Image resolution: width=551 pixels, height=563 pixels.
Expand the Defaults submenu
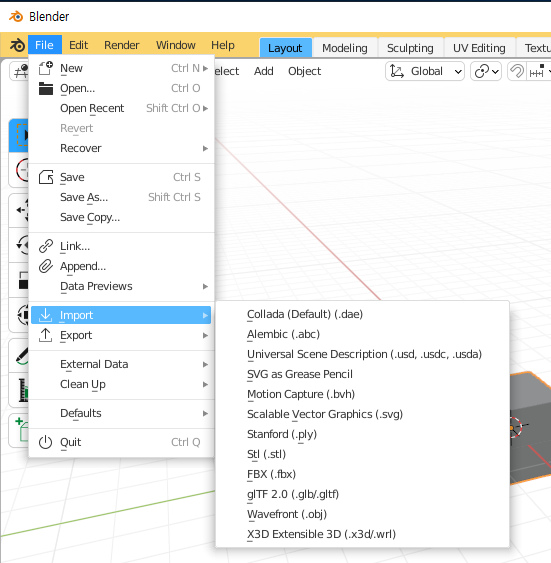205,413
